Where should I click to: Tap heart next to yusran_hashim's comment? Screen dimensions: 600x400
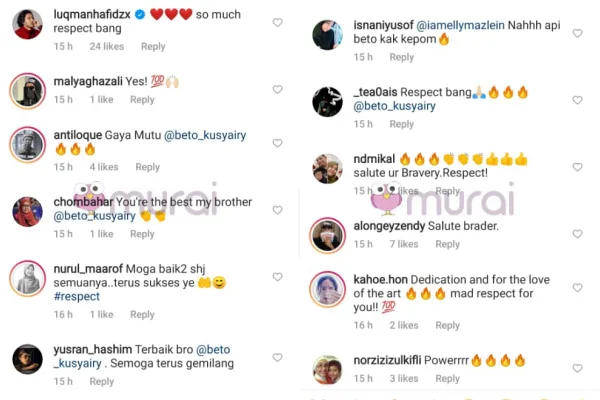click(x=277, y=357)
